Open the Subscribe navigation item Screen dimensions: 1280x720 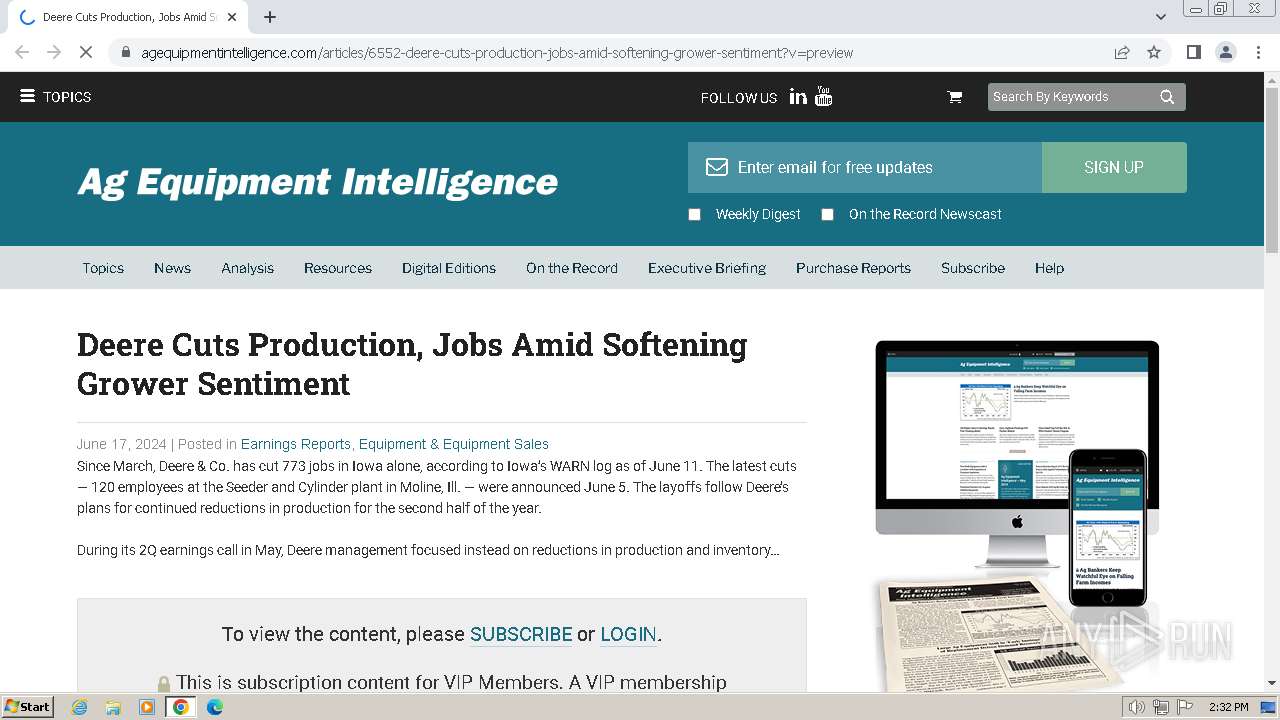[973, 268]
